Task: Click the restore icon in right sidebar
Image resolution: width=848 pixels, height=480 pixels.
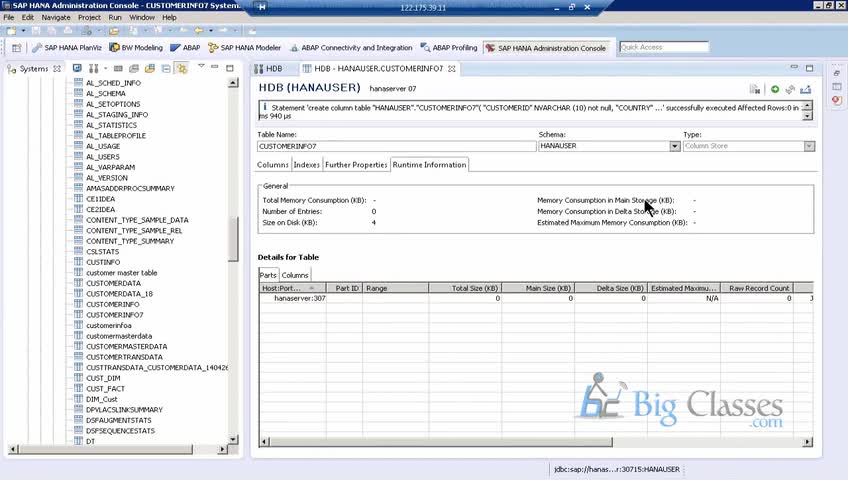Action: [837, 72]
